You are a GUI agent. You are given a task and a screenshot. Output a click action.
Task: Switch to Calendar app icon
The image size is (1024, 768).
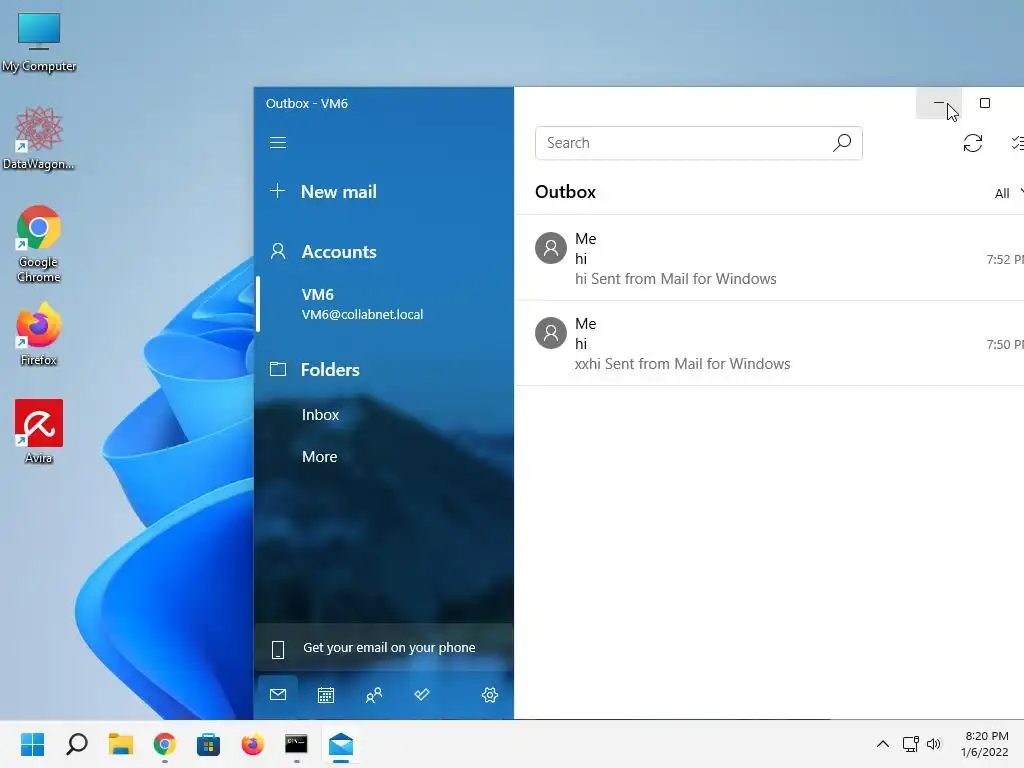pos(326,695)
